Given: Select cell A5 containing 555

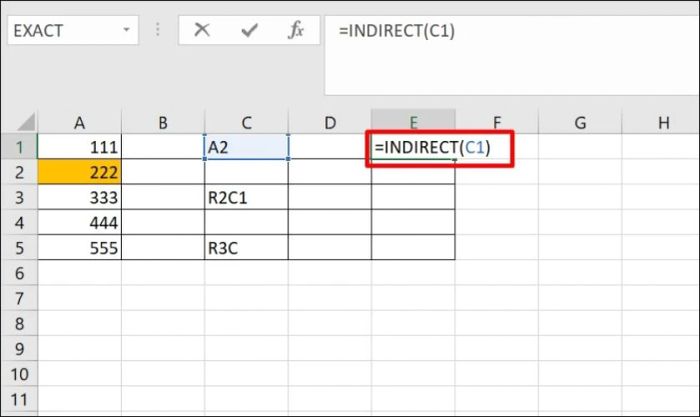Looking at the screenshot, I should (79, 247).
